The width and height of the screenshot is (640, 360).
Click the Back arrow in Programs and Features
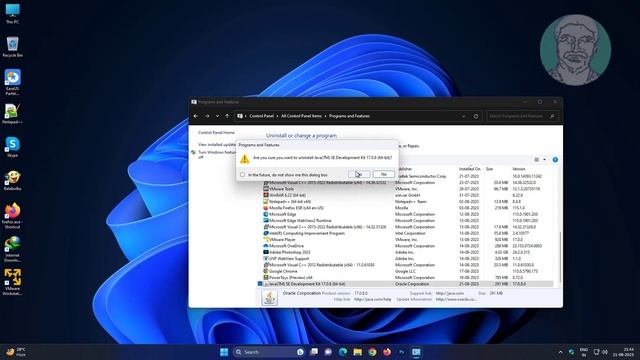(196, 116)
